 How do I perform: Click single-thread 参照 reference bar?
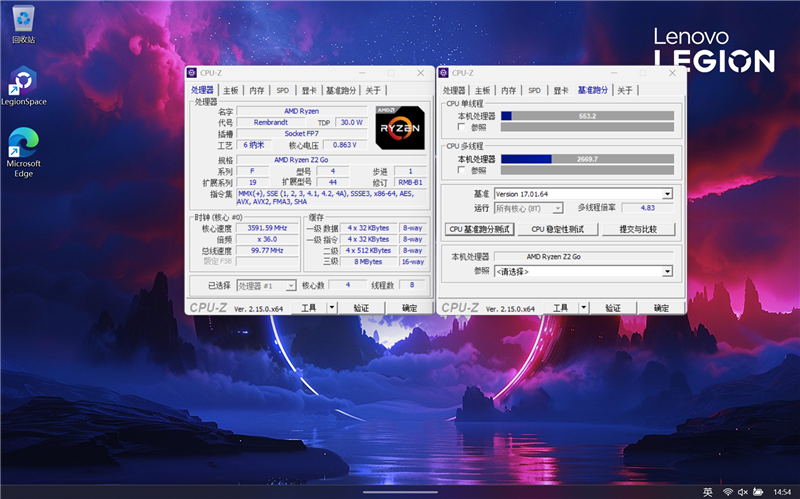pyautogui.click(x=587, y=127)
